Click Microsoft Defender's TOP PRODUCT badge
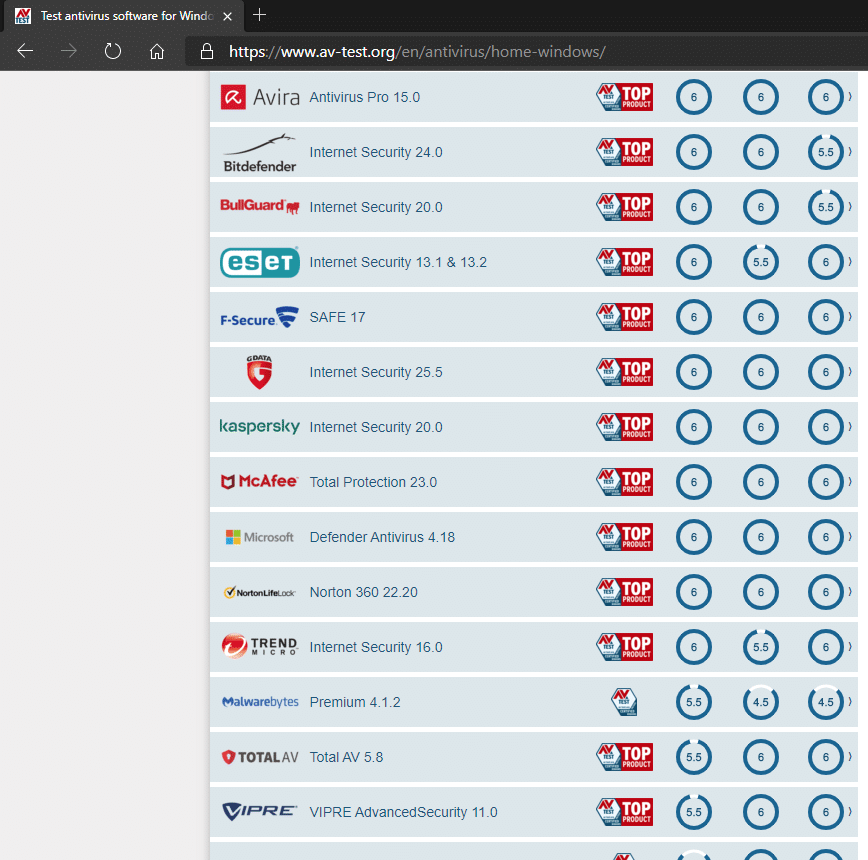 624,537
